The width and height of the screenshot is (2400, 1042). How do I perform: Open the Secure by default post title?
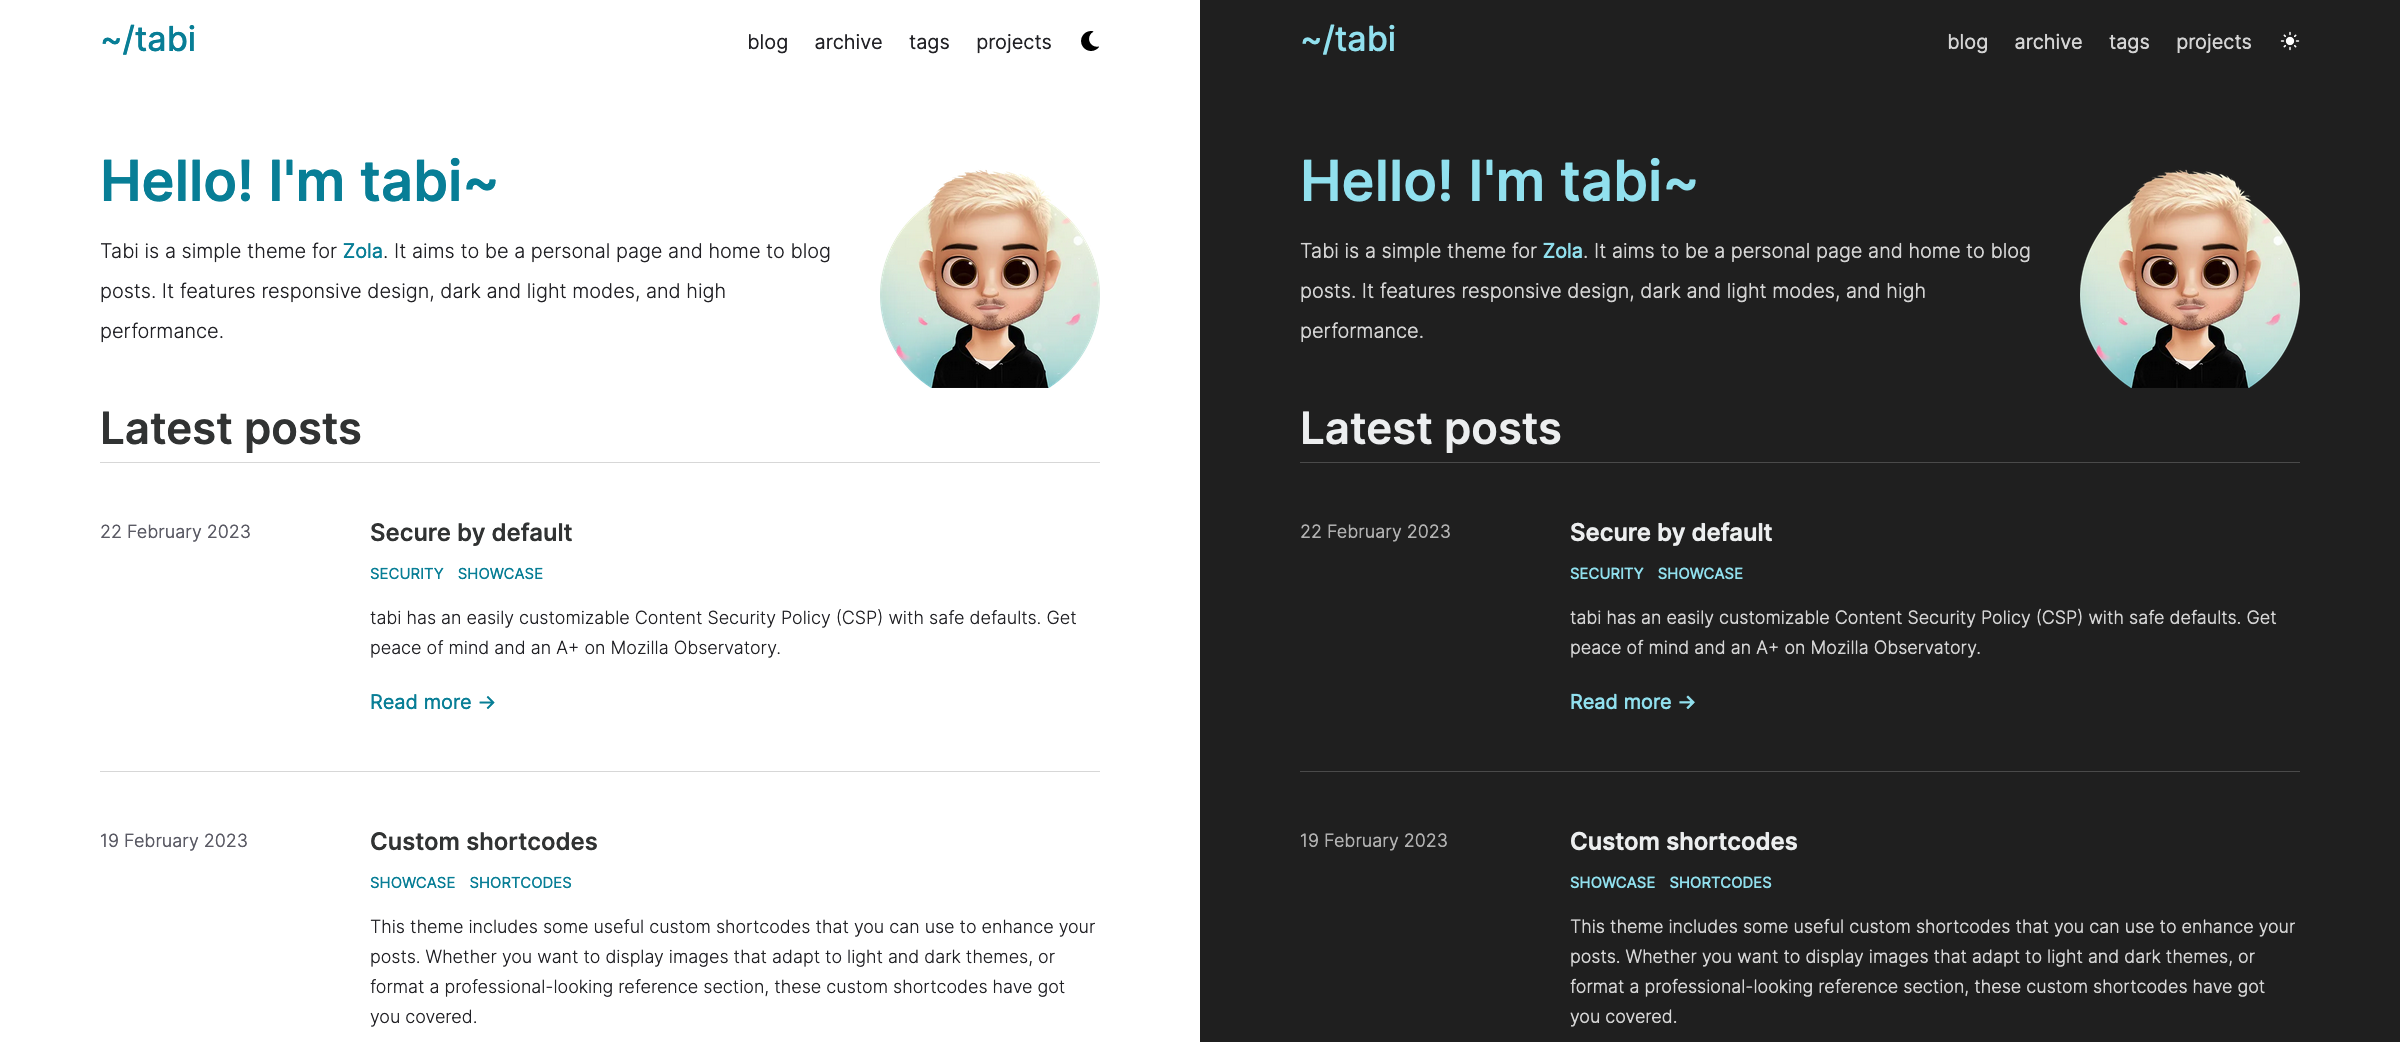click(x=470, y=532)
